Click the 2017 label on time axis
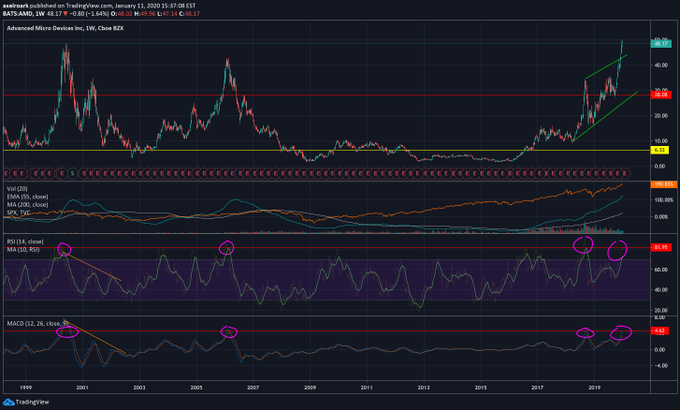680x410 pixels. tap(537, 387)
